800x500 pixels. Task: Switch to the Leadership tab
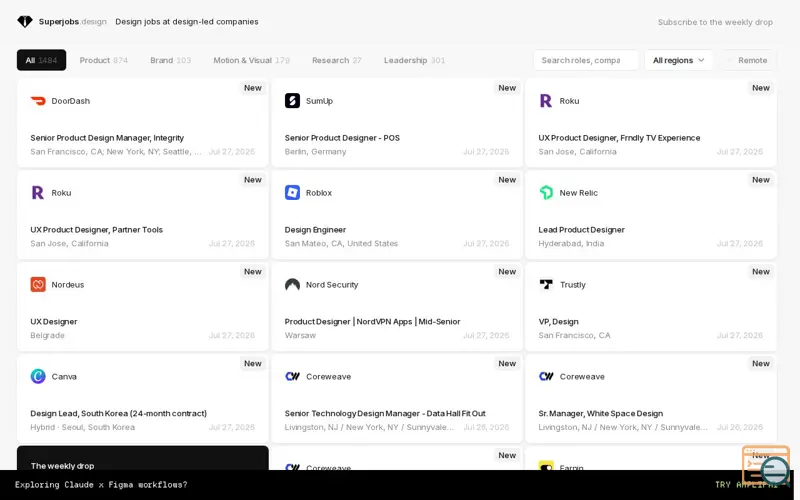coord(414,60)
